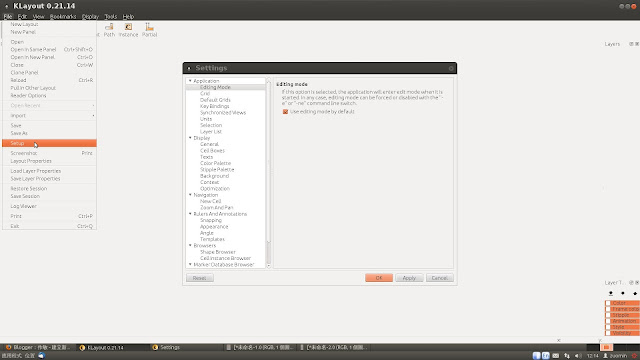Select Zoom And Pan in settings tree
Screen dimensions: 640x360
tap(217, 207)
